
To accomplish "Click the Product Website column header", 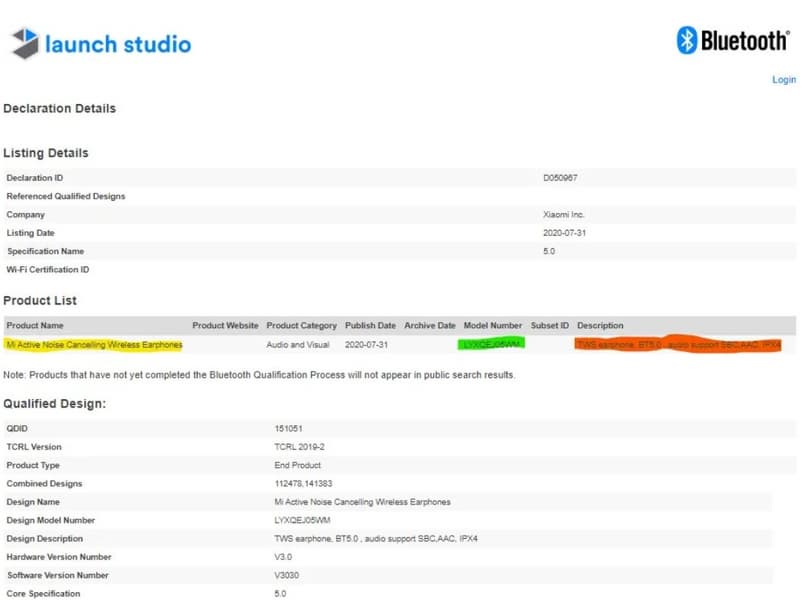I will click(x=225, y=326).
